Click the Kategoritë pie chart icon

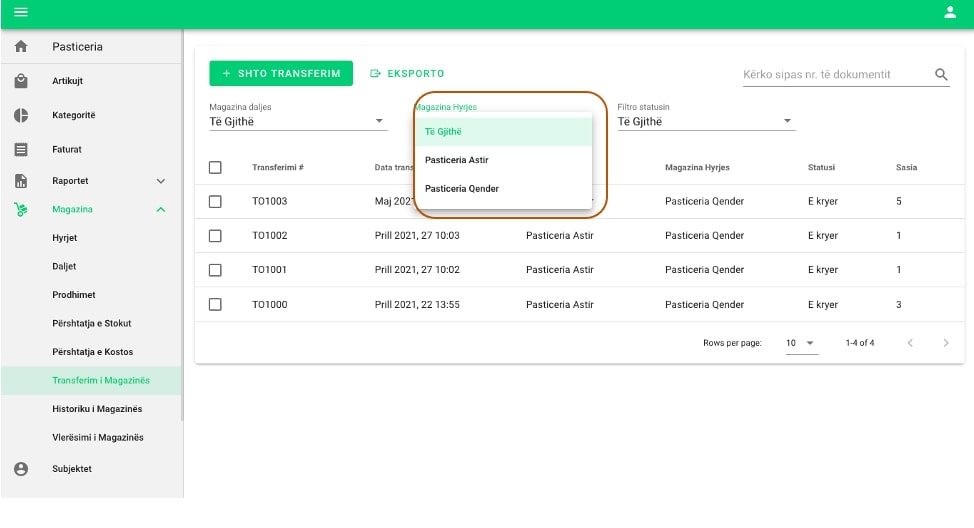click(21, 115)
